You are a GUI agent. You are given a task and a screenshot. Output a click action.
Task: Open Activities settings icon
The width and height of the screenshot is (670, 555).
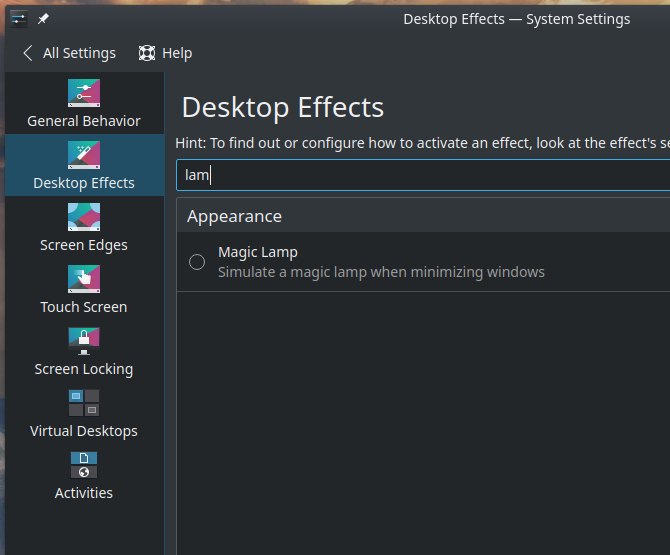[84, 465]
